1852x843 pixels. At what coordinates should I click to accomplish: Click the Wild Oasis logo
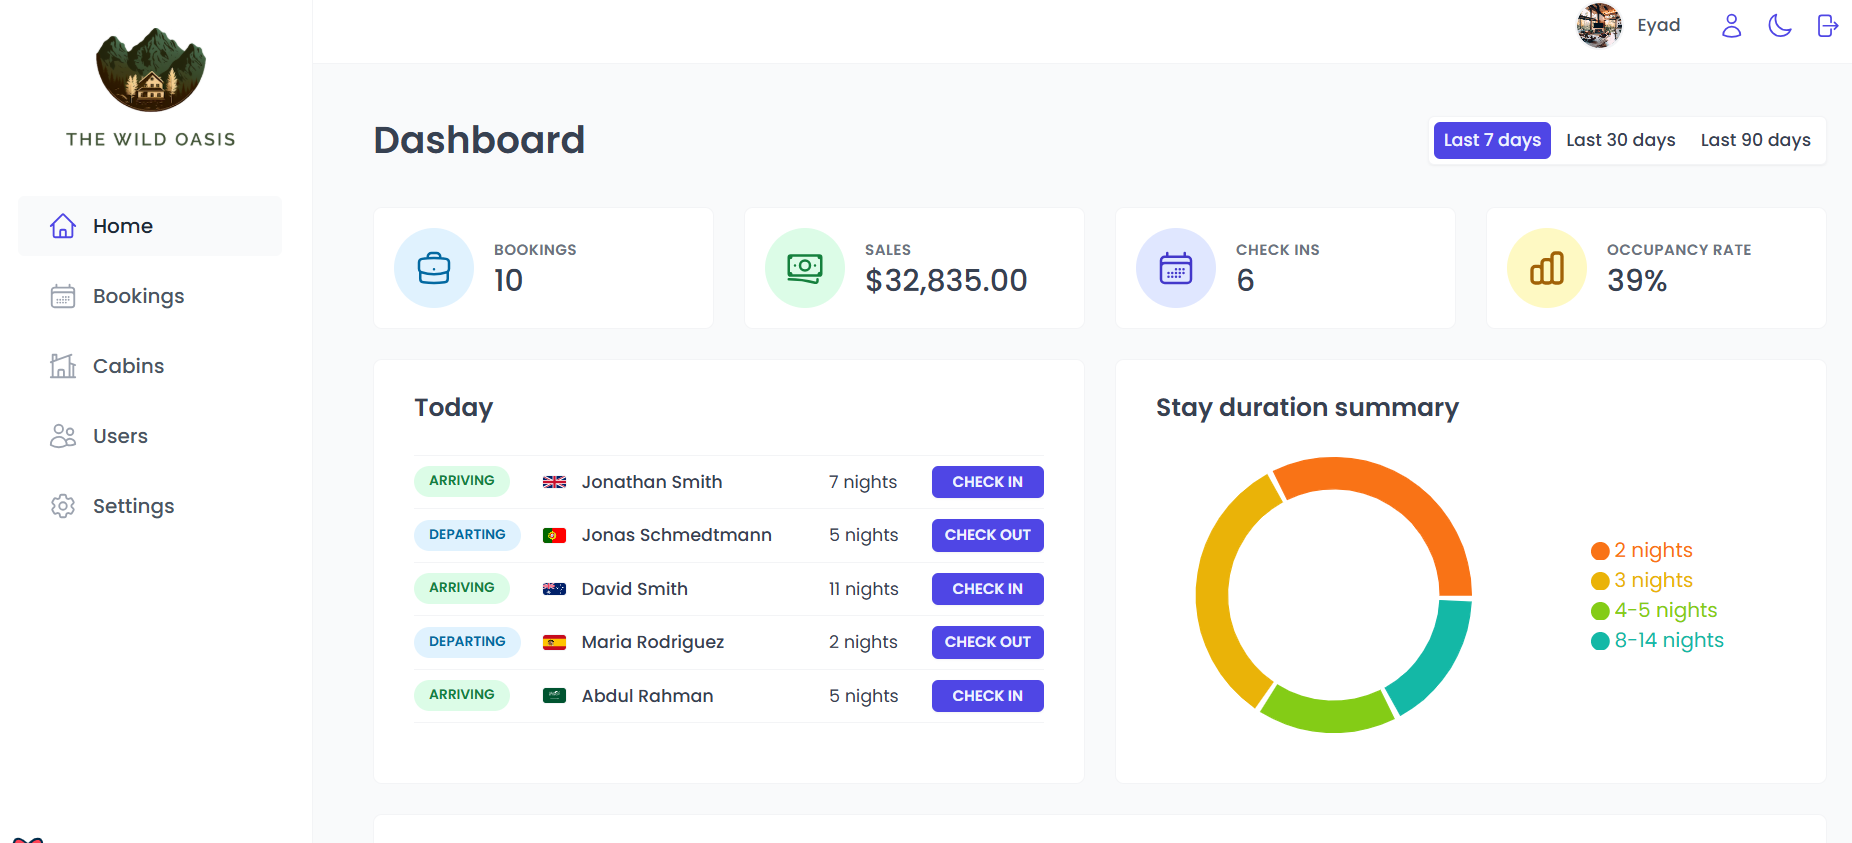click(151, 70)
